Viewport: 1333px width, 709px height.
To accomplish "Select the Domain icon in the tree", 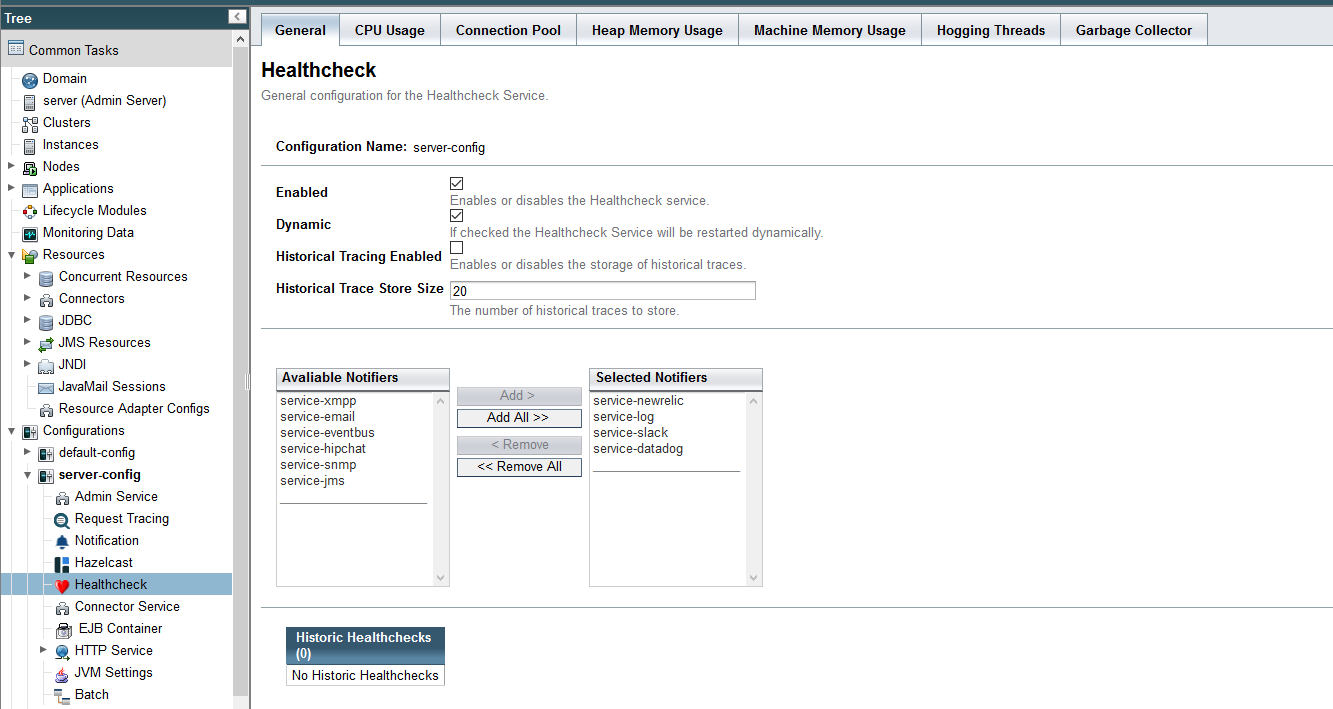I will pyautogui.click(x=29, y=78).
